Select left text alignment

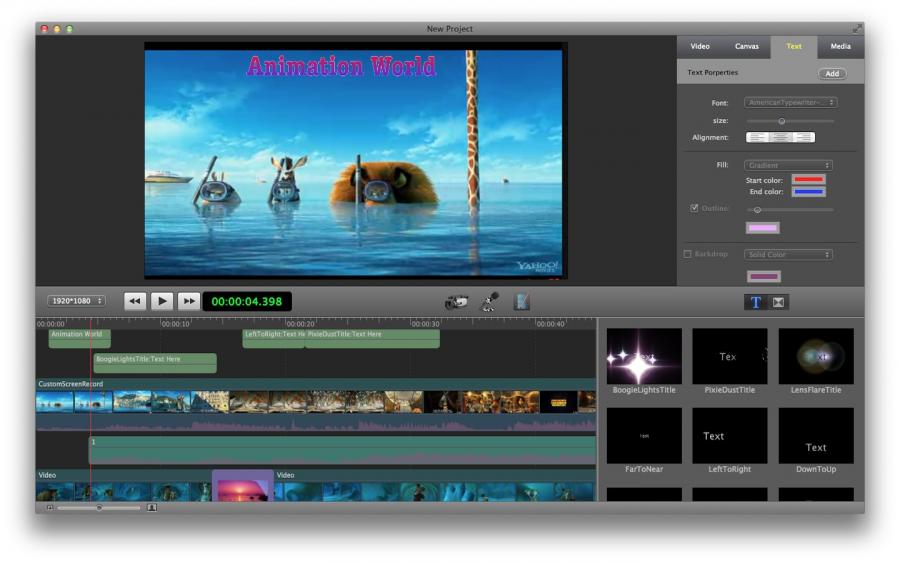(x=758, y=137)
